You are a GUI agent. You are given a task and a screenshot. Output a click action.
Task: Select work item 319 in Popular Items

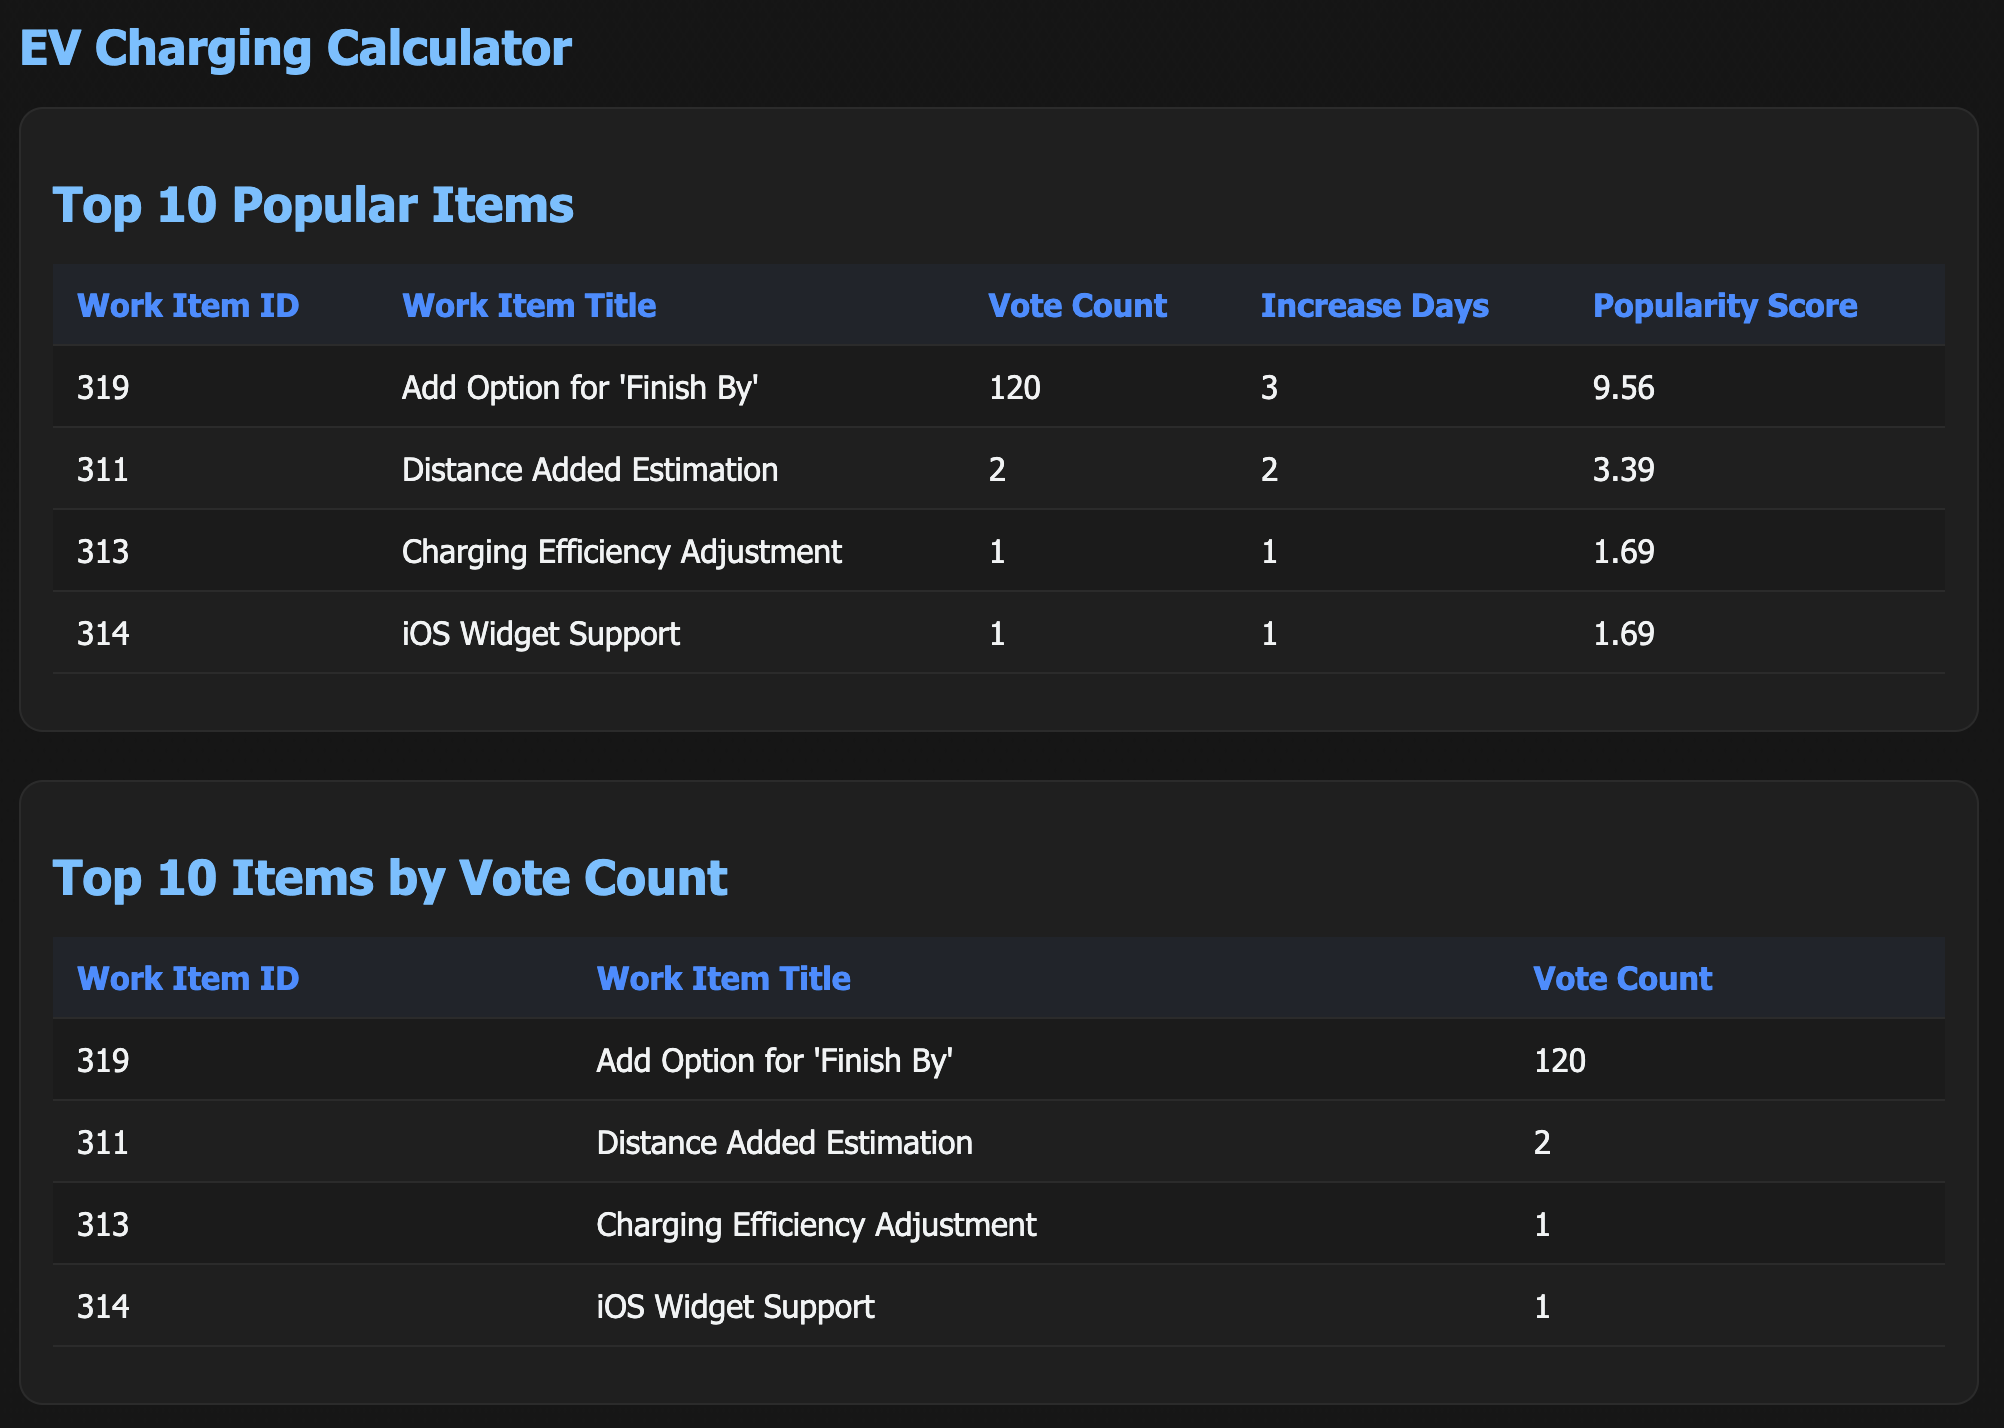pyautogui.click(x=103, y=388)
